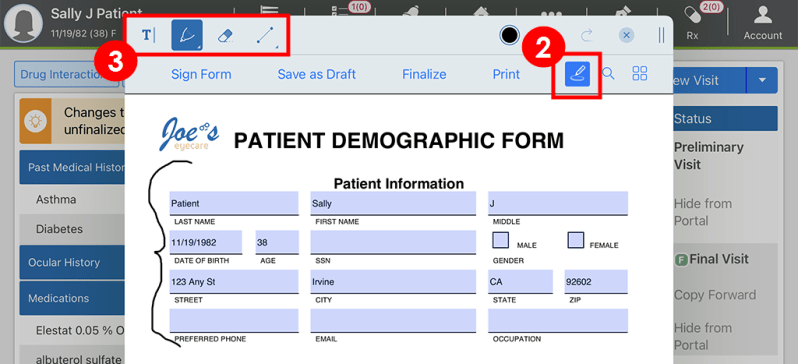Click Hide from Portal under Final Visit
798x364 pixels.
pyautogui.click(x=703, y=337)
